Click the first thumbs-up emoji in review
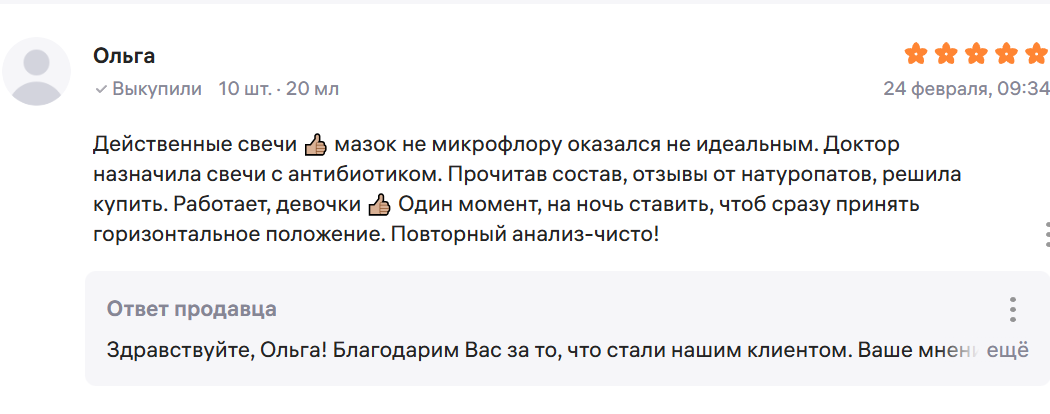 [315, 144]
